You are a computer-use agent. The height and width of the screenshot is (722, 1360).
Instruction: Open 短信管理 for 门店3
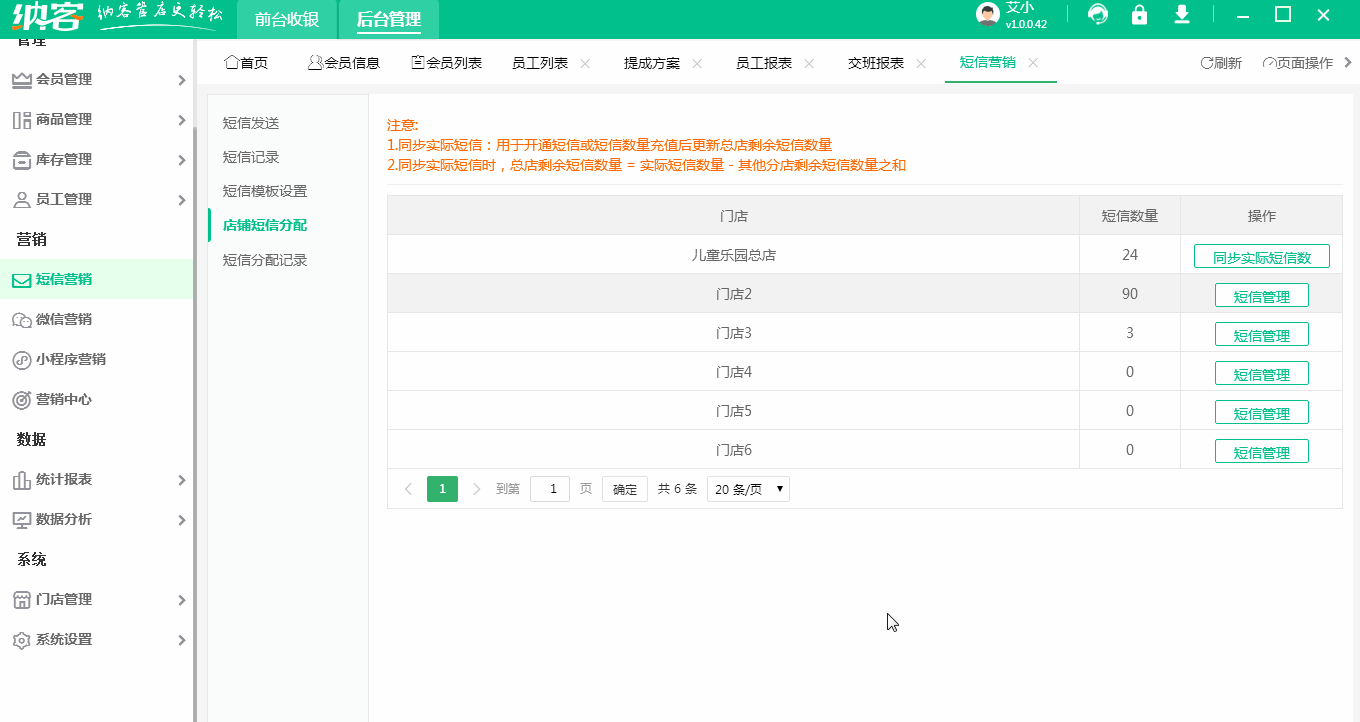(1261, 334)
